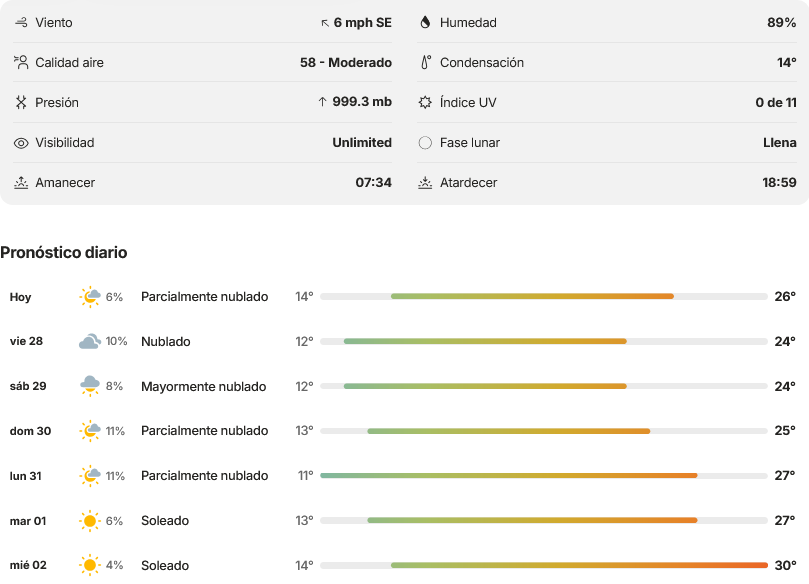Click the mié 02 temperature range bar

pyautogui.click(x=544, y=565)
